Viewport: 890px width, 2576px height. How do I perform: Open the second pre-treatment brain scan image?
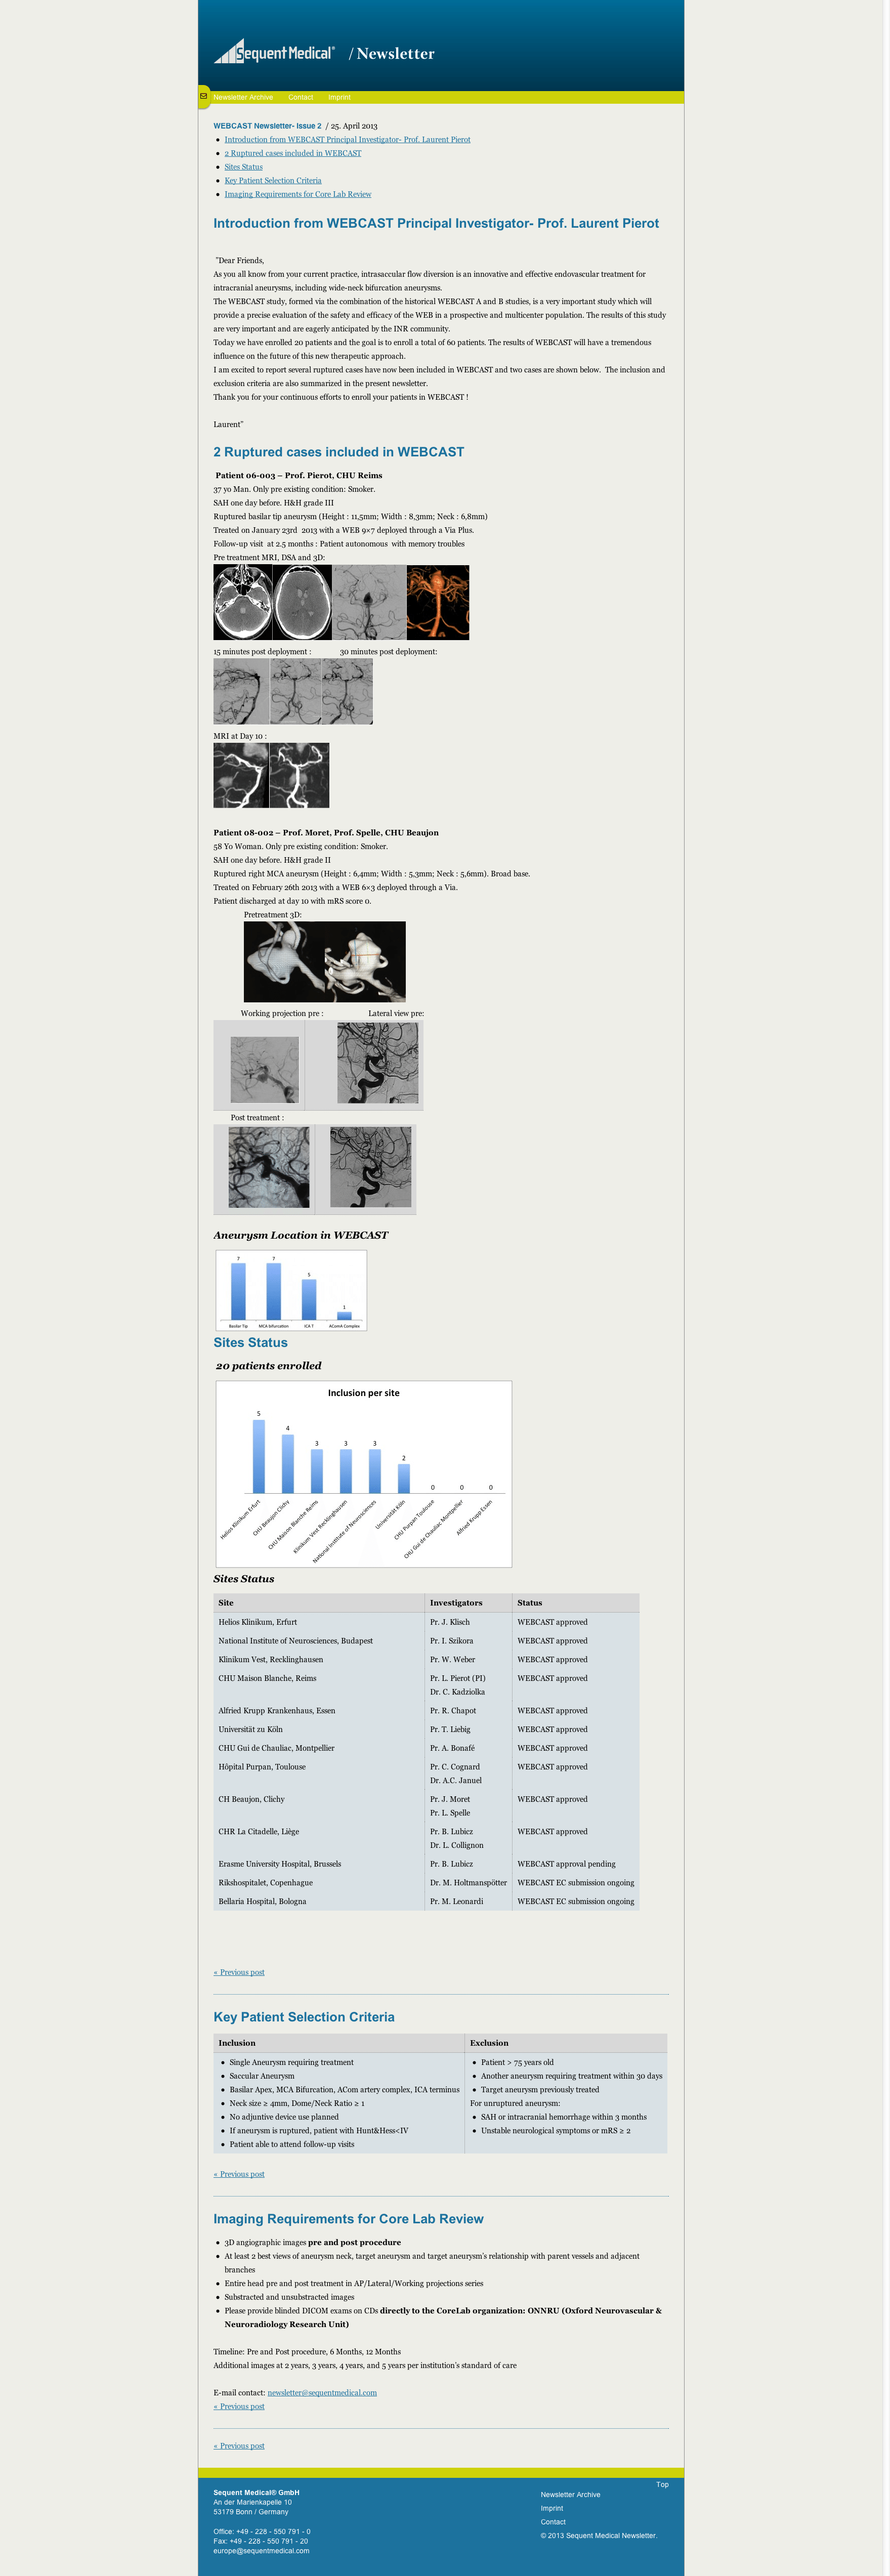303,602
